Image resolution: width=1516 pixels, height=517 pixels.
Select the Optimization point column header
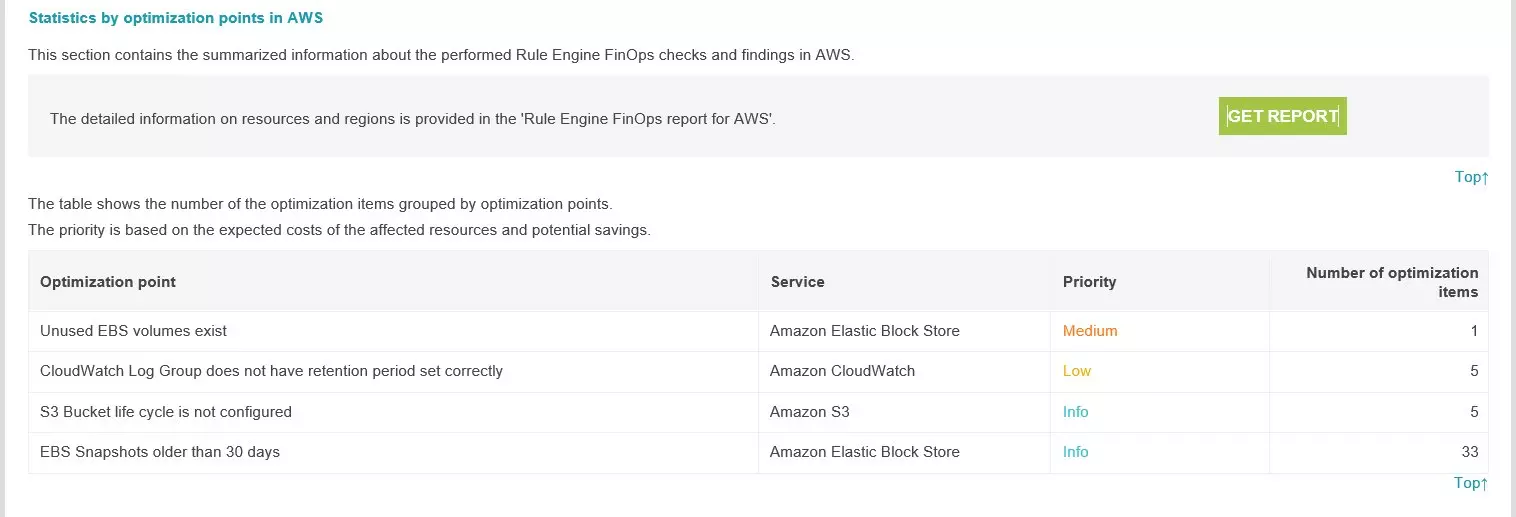(x=108, y=282)
